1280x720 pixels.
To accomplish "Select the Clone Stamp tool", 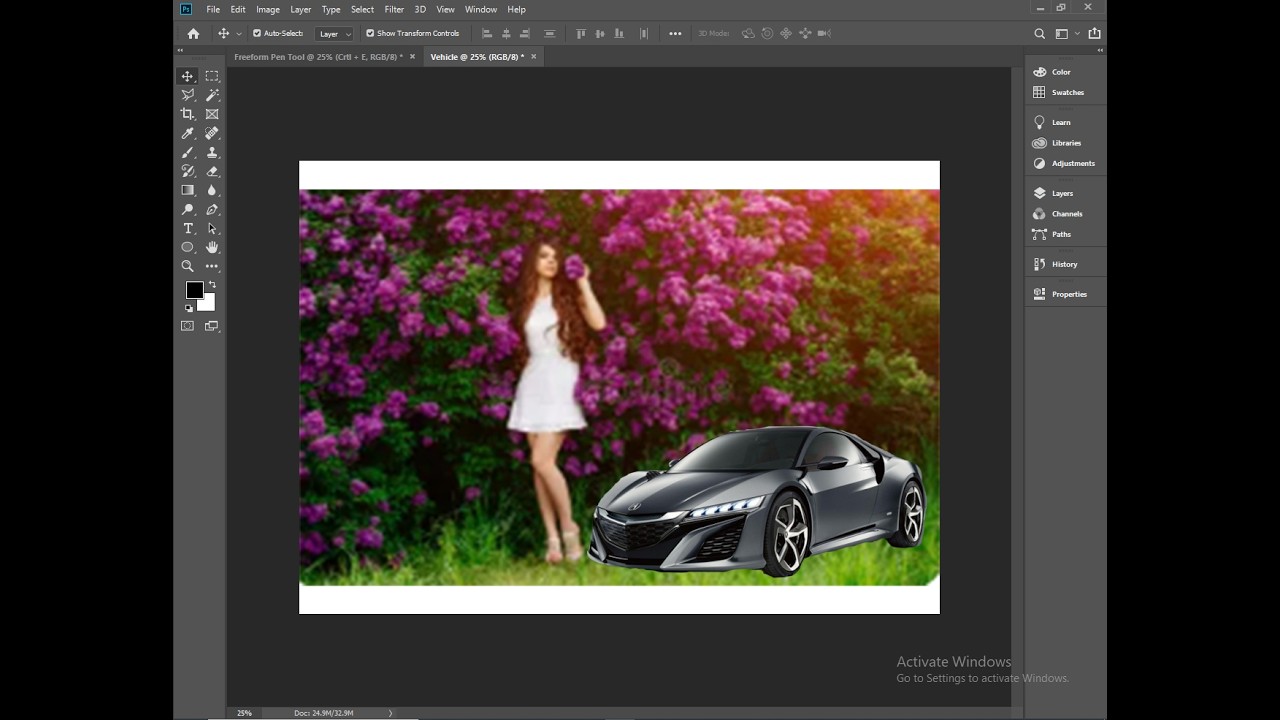I will coord(212,152).
